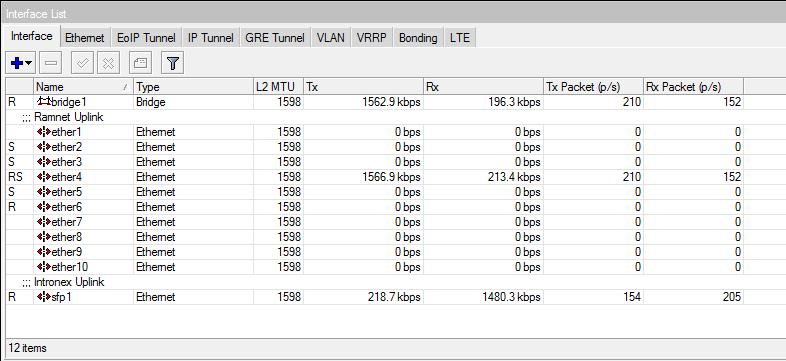Screen dimensions: 786x361
Task: Click the X disable button
Action: pyautogui.click(x=108, y=63)
